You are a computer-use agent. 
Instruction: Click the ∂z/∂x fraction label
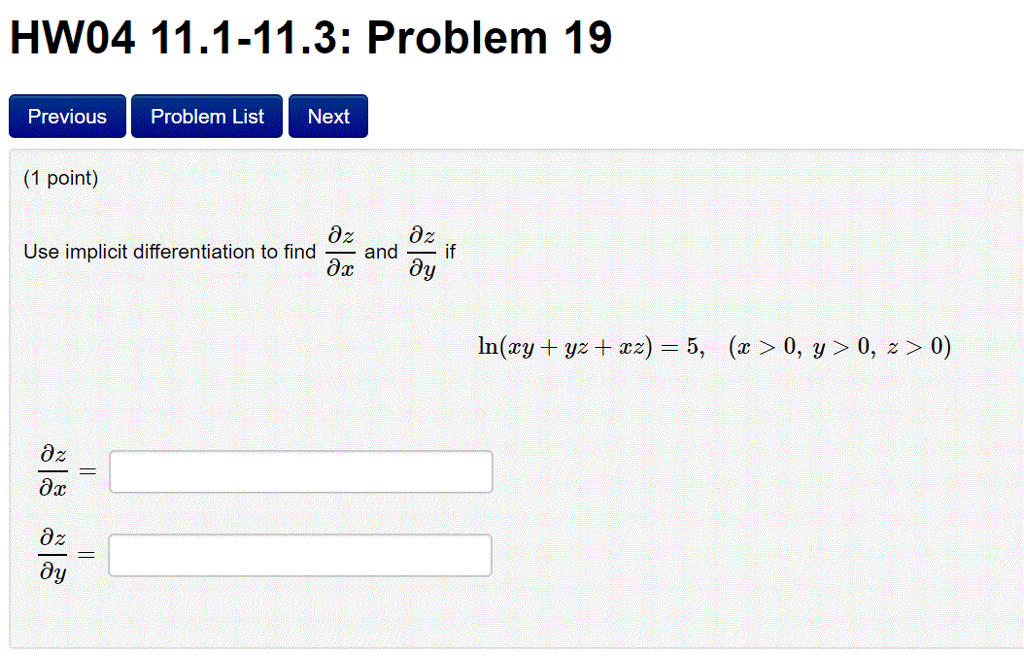pos(52,471)
